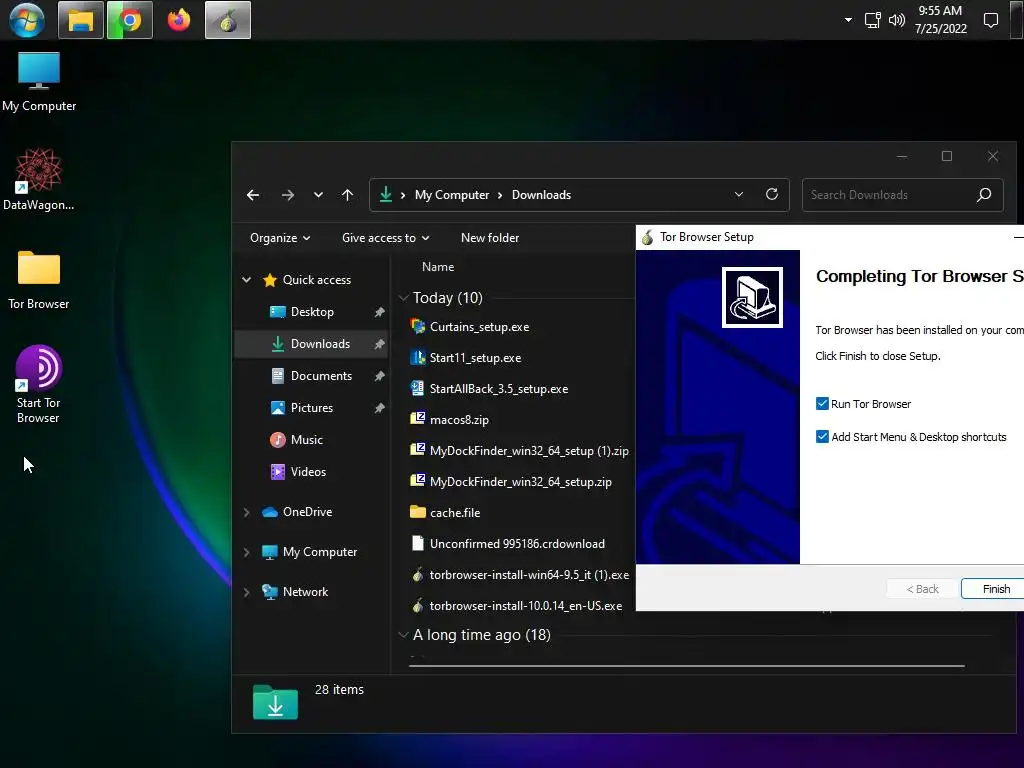Collapse the A long time ago group

point(403,635)
